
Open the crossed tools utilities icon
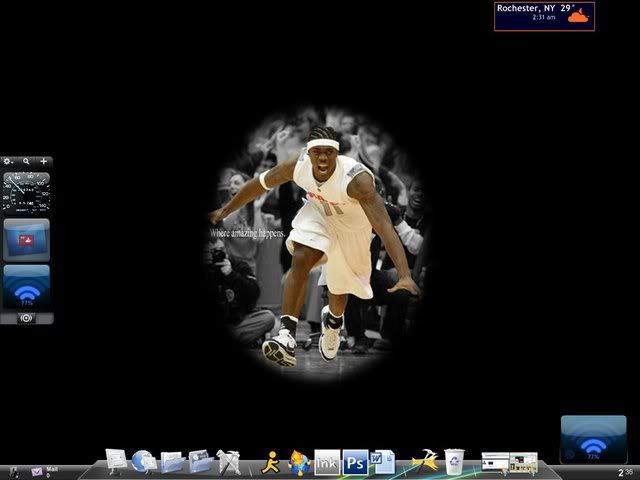tap(229, 462)
